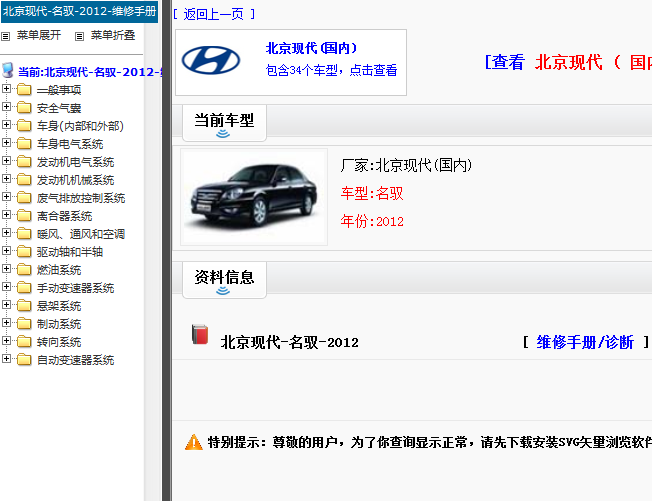
Task: Click the folder icon for 发动机电气系统
Action: pyautogui.click(x=24, y=162)
